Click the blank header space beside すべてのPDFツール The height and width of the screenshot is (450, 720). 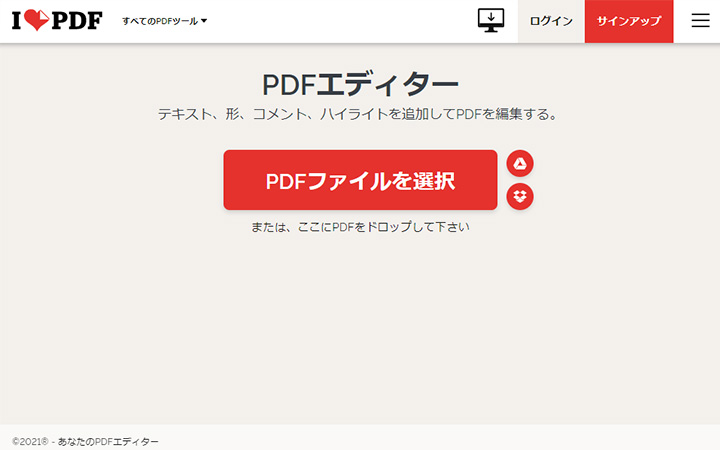(x=340, y=21)
